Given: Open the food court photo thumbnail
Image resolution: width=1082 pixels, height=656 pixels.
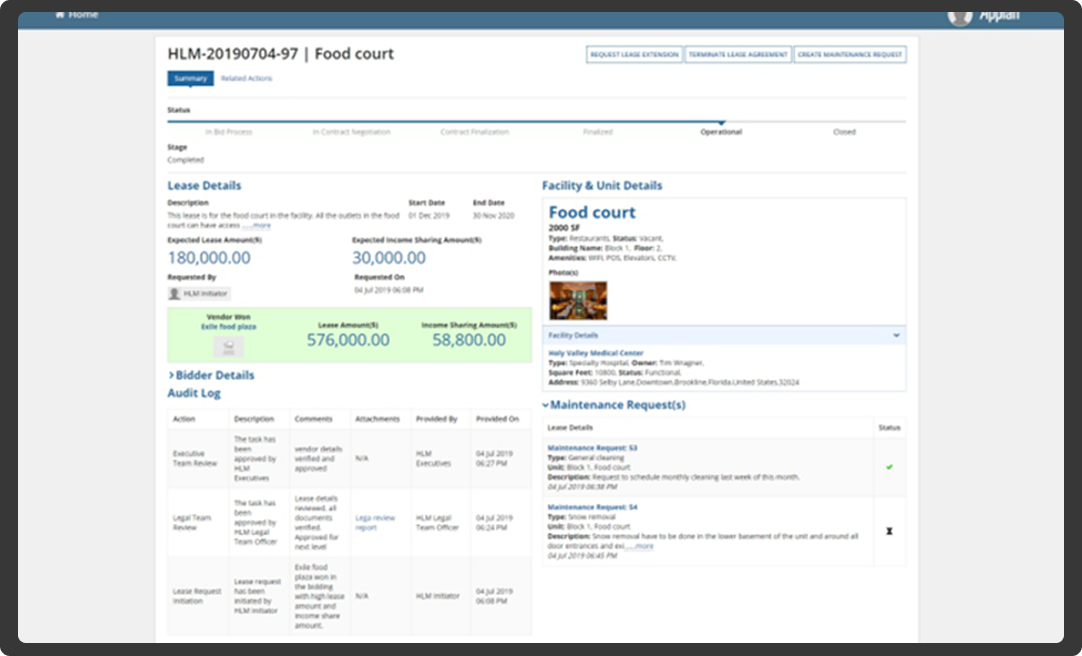Looking at the screenshot, I should point(580,298).
